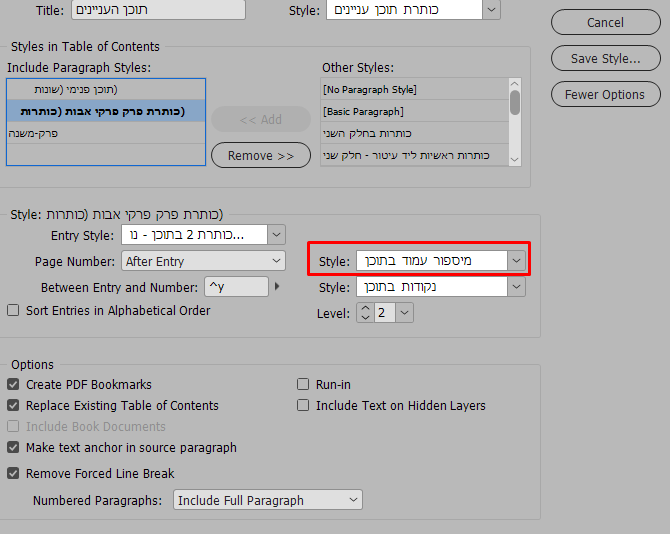This screenshot has width=670, height=534.
Task: Edit the Title text field
Action: [159, 9]
